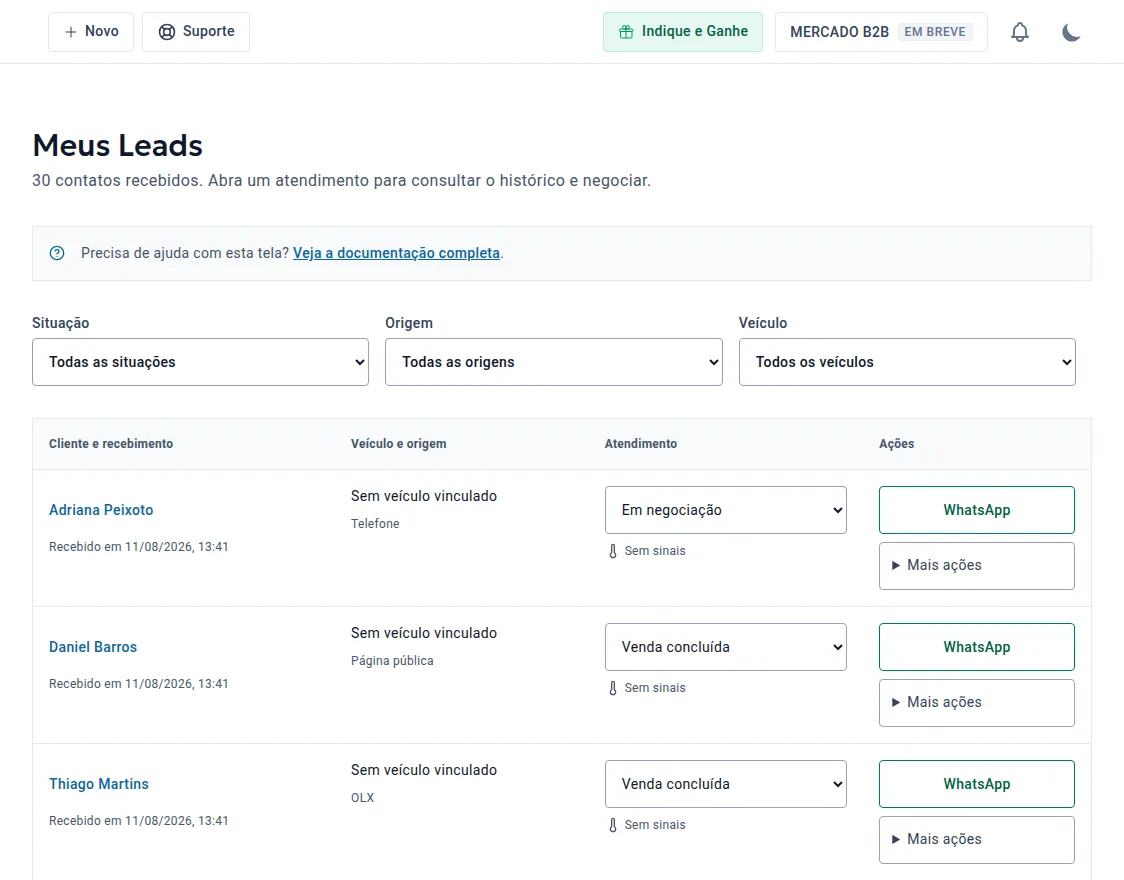This screenshot has height=880, width=1124.
Task: Click Cliente e recebimento column header
Action: pyautogui.click(x=111, y=444)
